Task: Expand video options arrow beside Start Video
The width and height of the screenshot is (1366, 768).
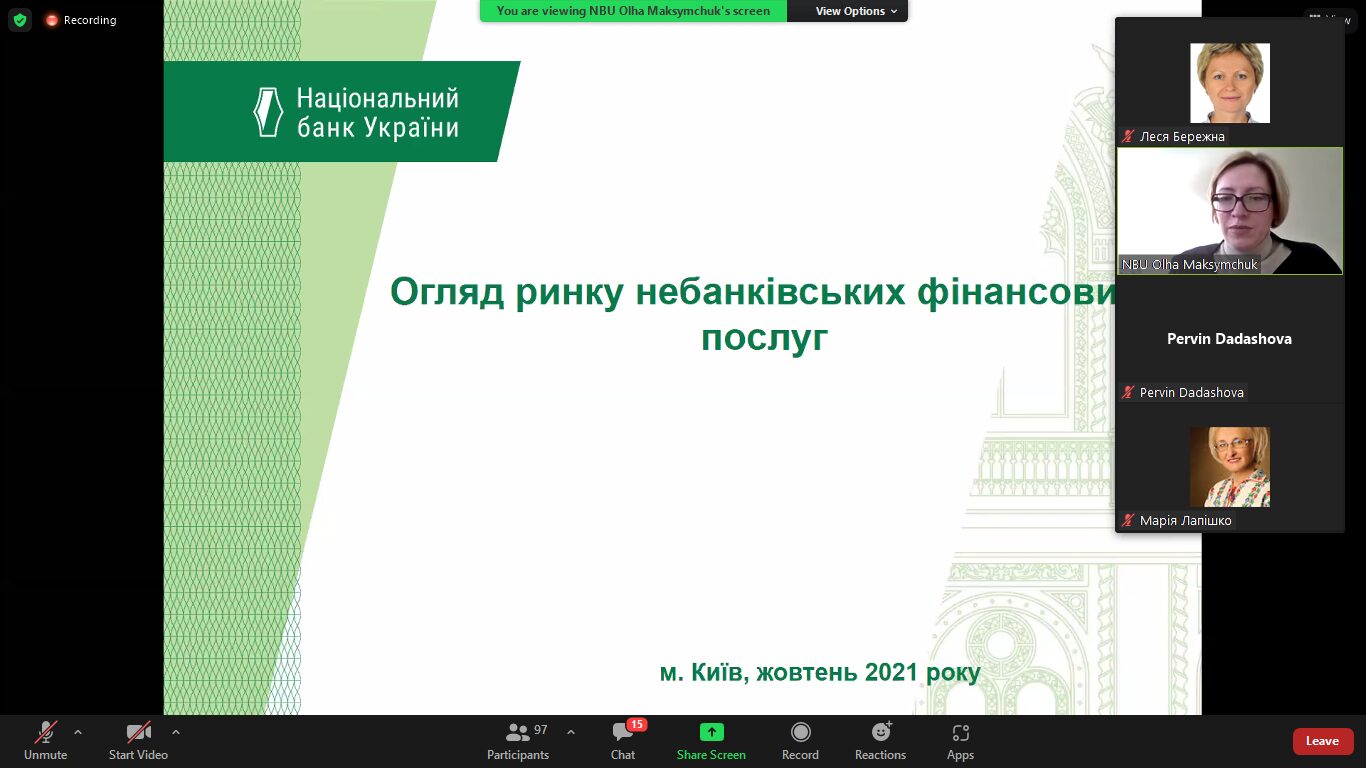Action: (x=176, y=732)
